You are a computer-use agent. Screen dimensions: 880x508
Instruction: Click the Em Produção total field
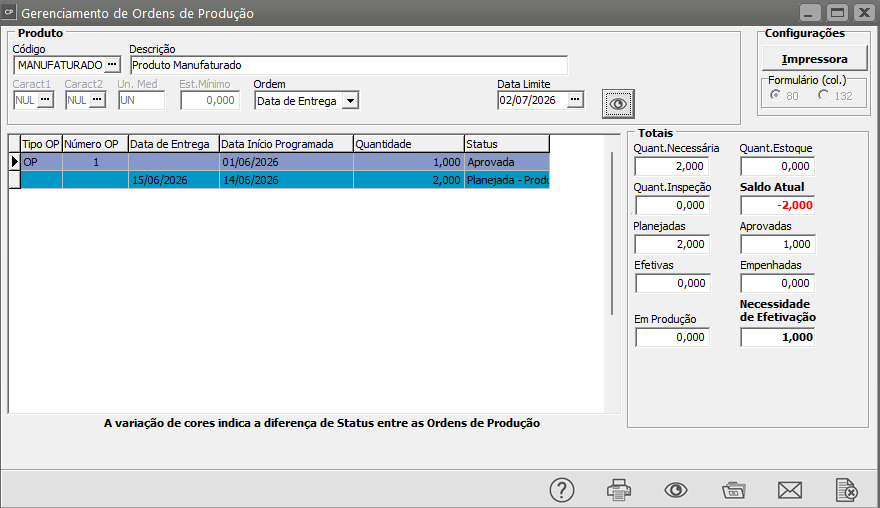pyautogui.click(x=672, y=337)
